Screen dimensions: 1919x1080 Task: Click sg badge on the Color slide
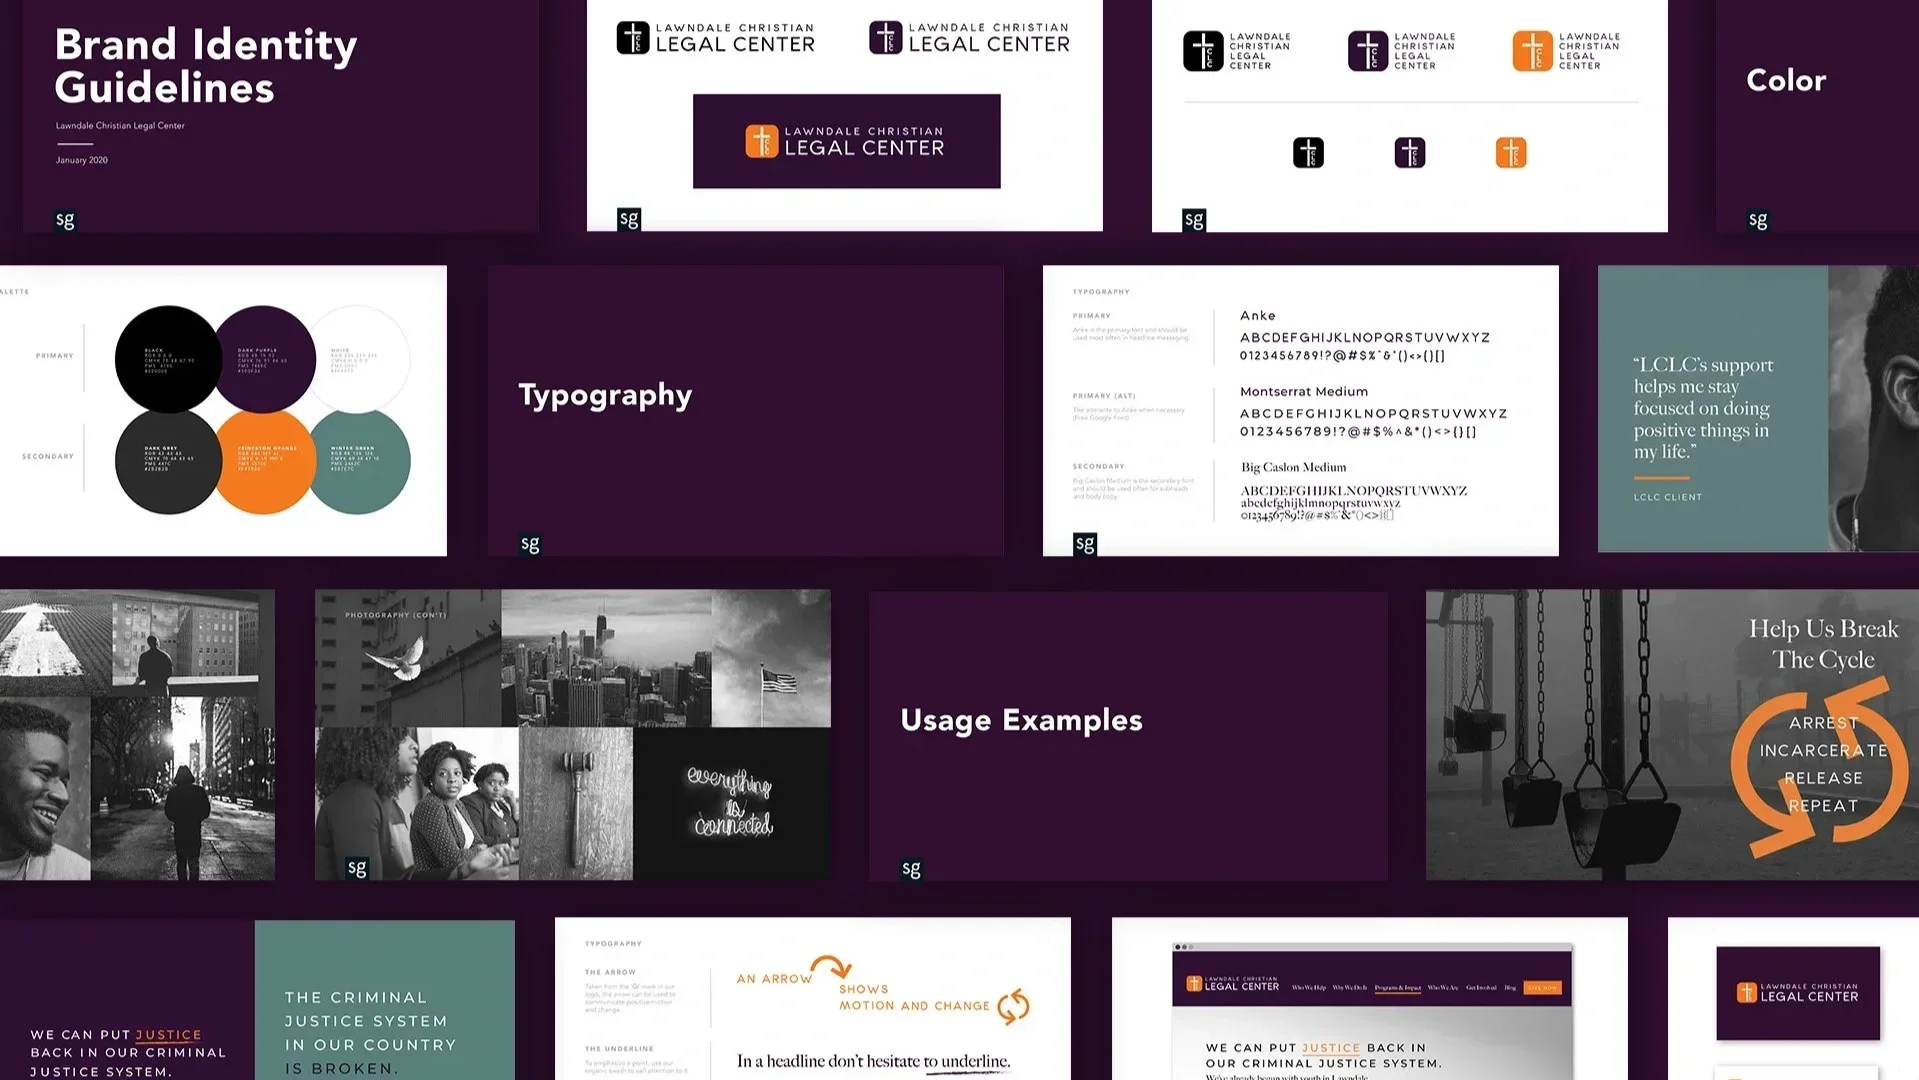click(1758, 220)
